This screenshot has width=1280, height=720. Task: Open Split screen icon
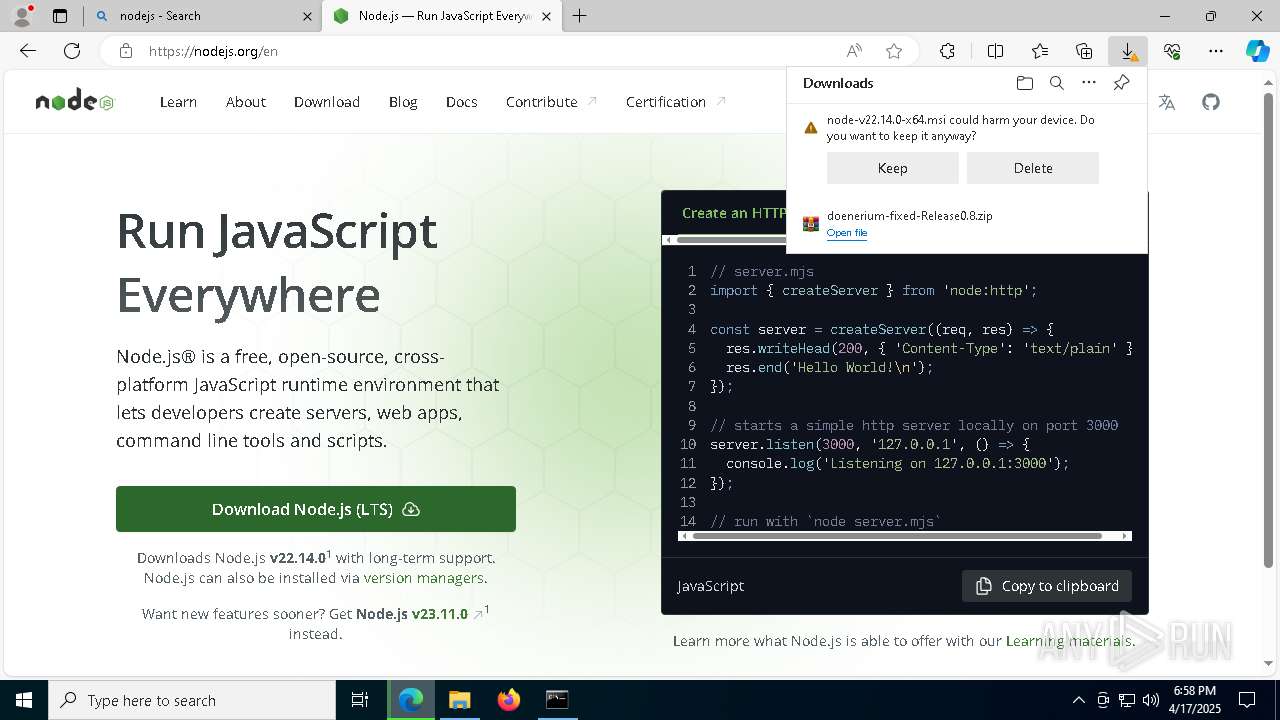995,51
